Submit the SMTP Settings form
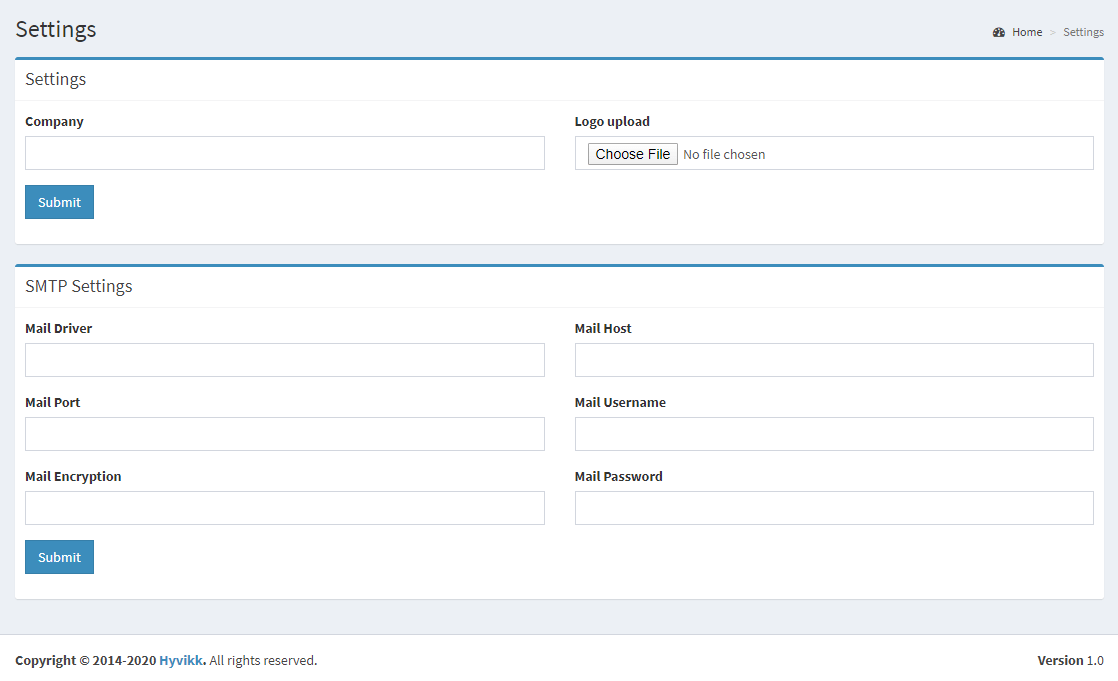This screenshot has height=681, width=1118. [x=59, y=557]
